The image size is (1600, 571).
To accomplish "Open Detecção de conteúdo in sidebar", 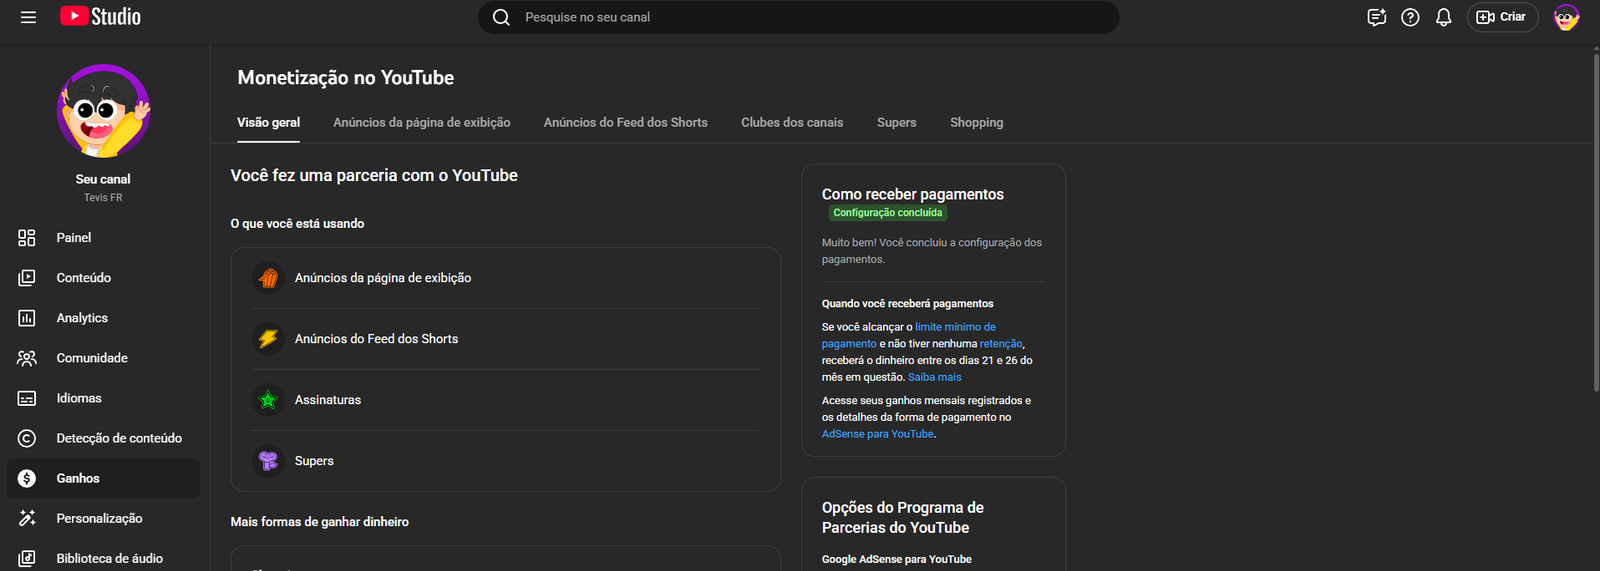I will (x=119, y=438).
